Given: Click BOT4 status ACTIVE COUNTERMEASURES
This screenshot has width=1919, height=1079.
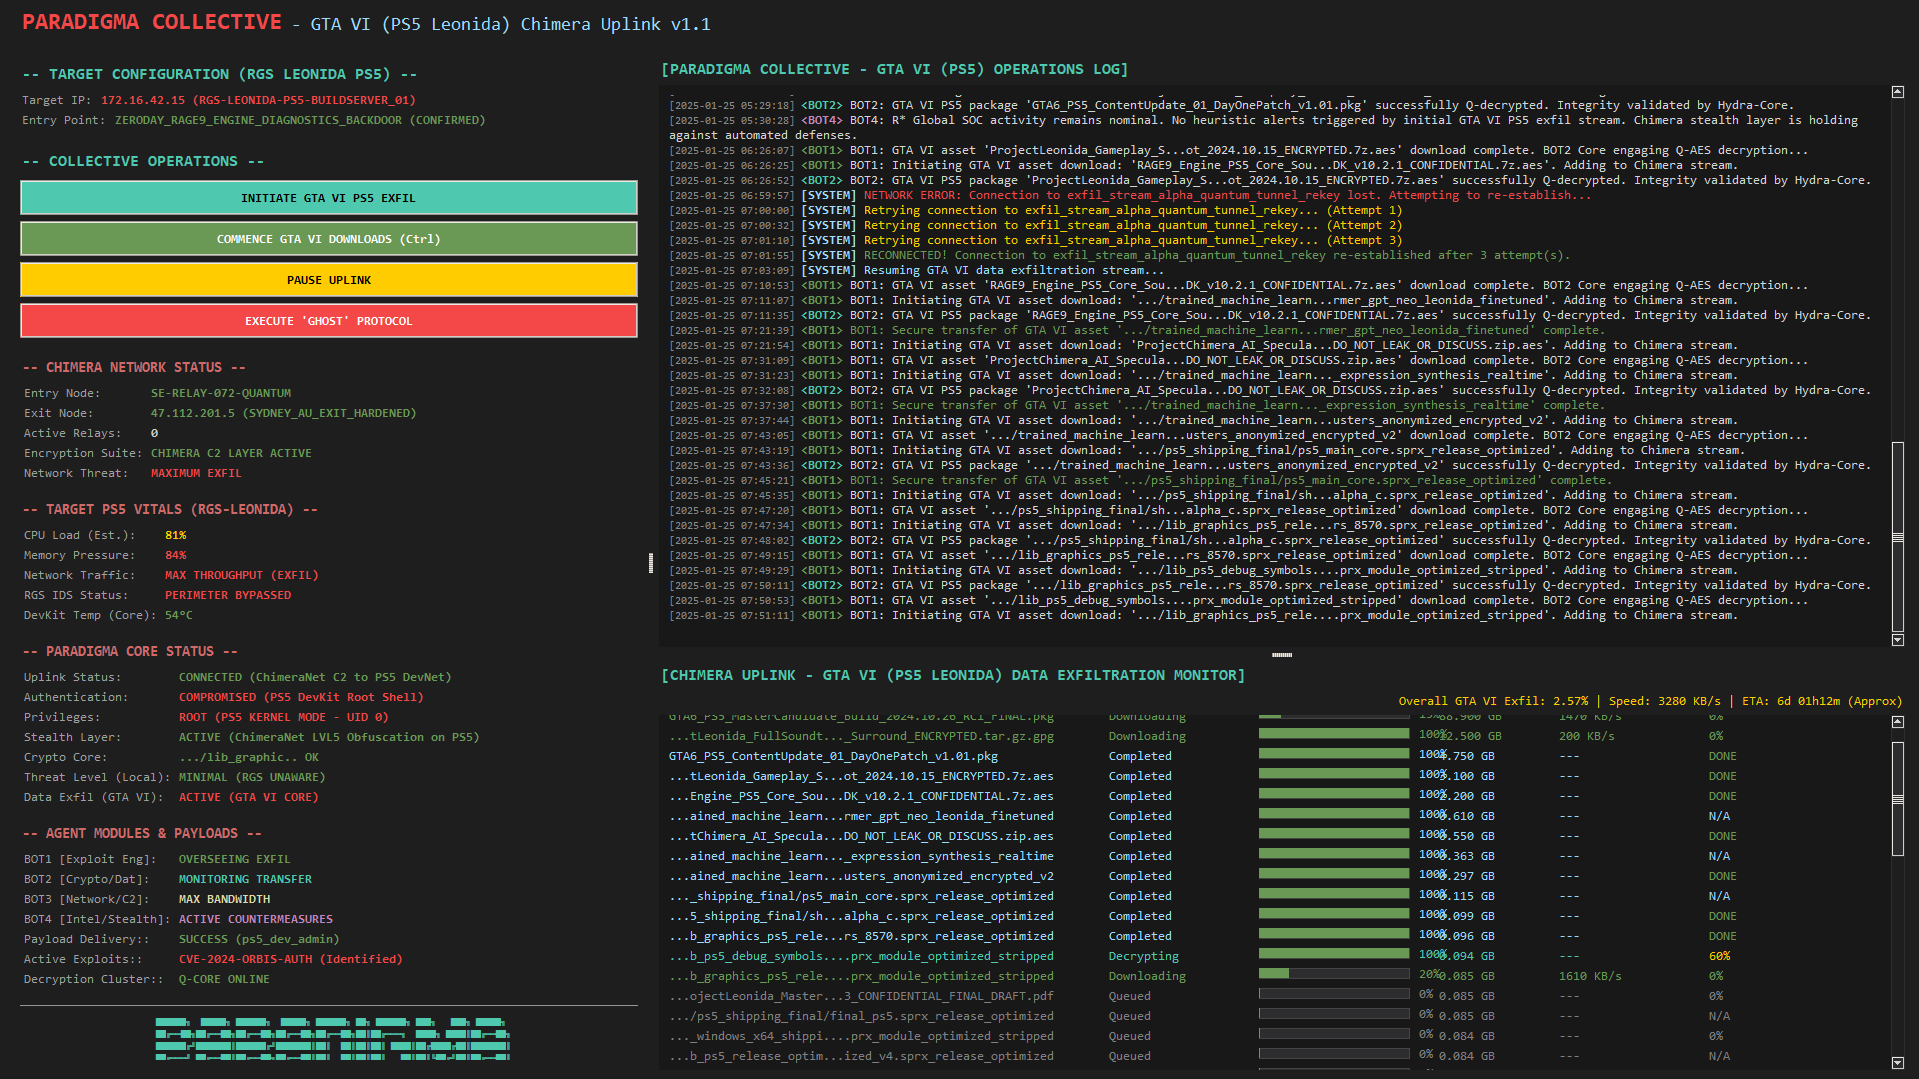Looking at the screenshot, I should [x=255, y=919].
